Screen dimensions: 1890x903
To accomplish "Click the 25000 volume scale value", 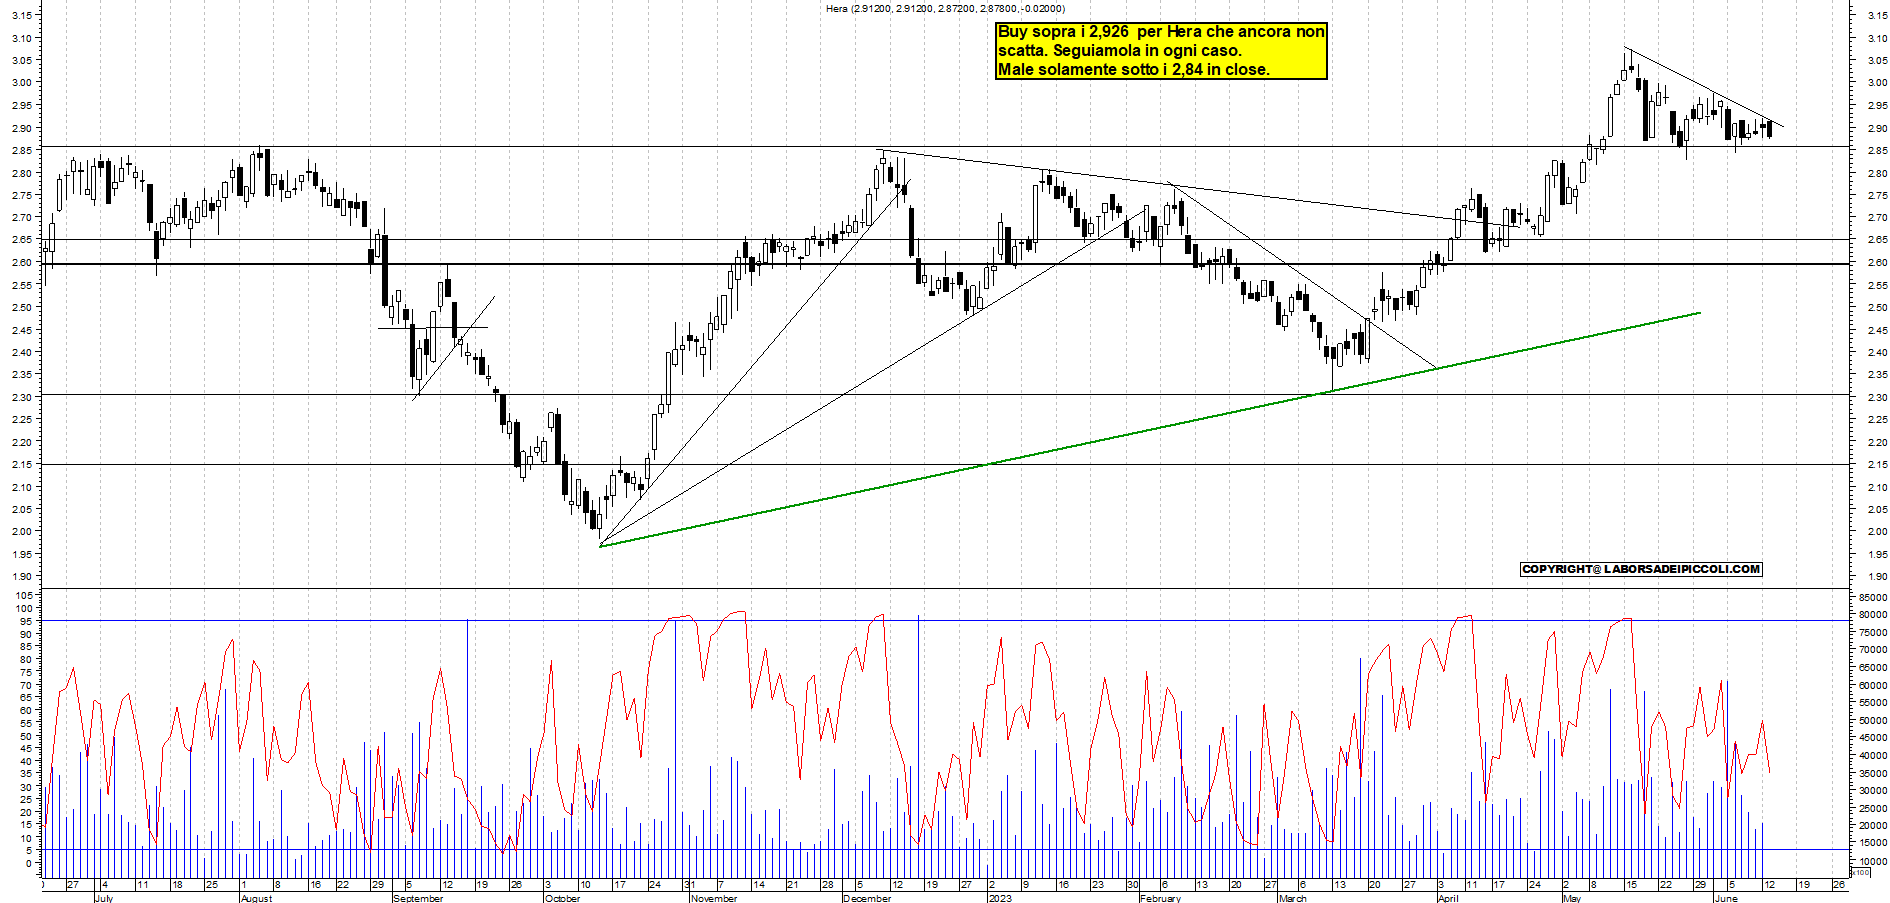I will pos(1873,808).
